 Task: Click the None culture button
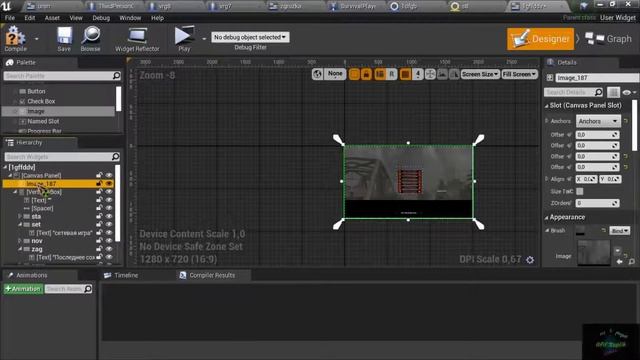335,74
